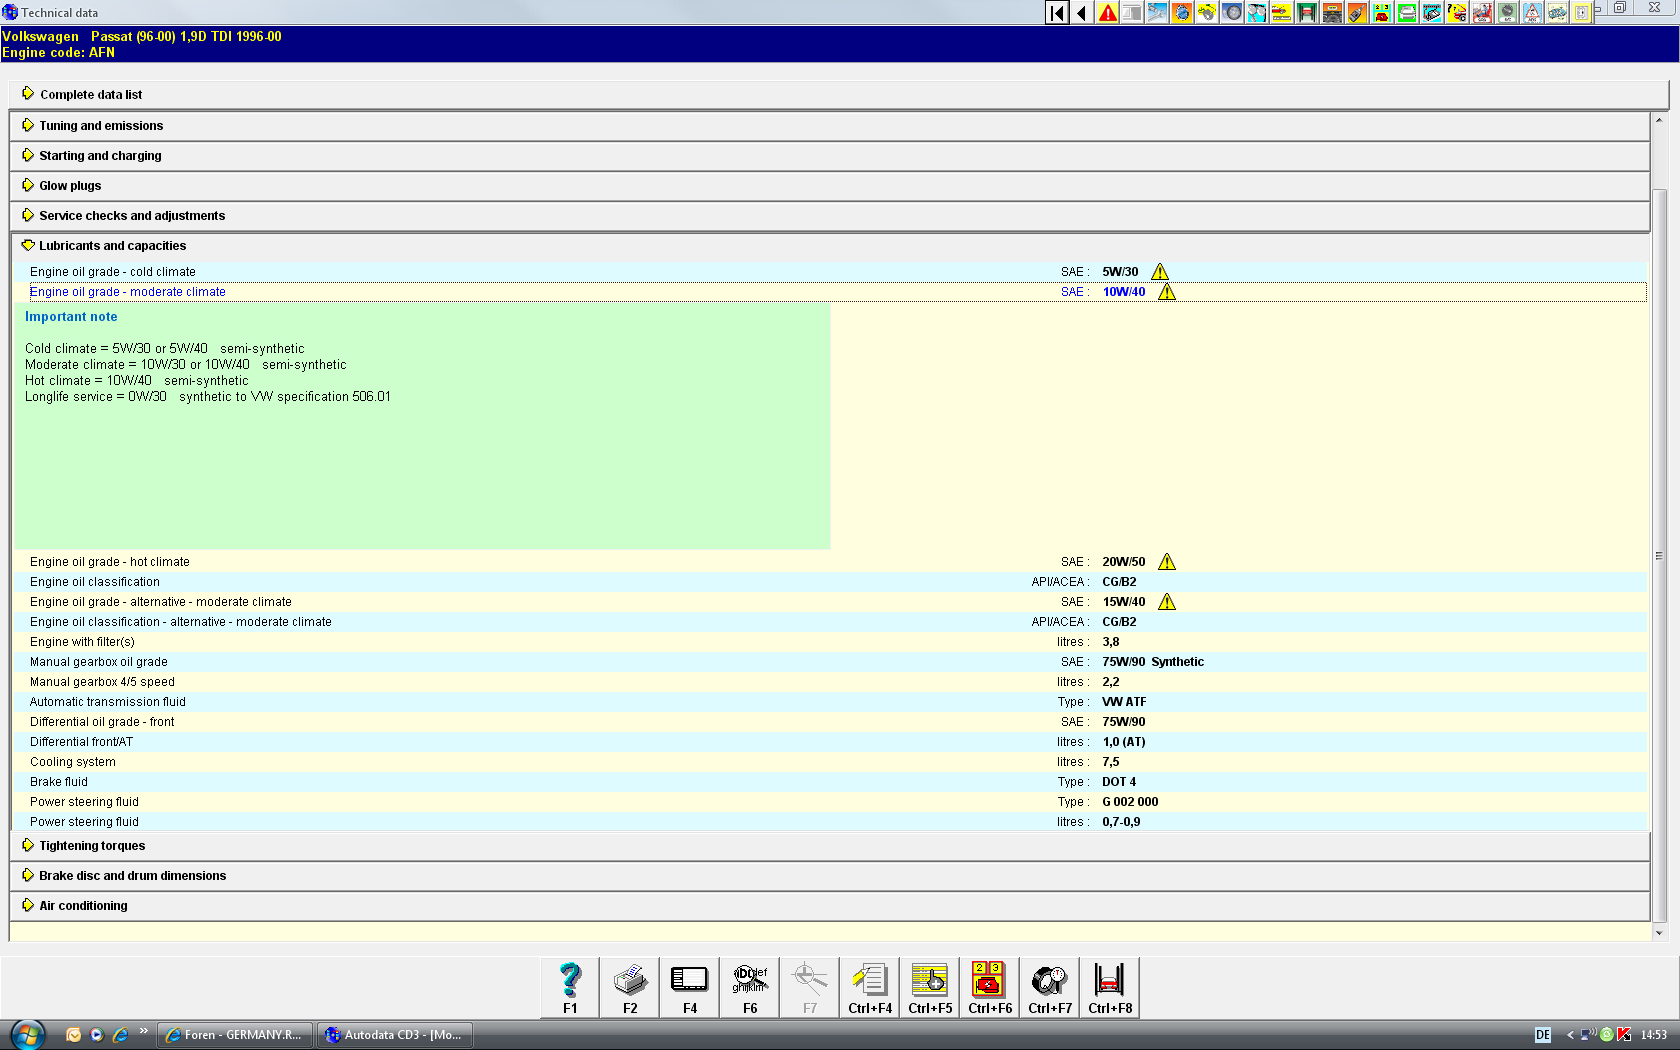1680x1050 pixels.
Task: Click the vertical scrollbar down arrow
Action: 1659,933
